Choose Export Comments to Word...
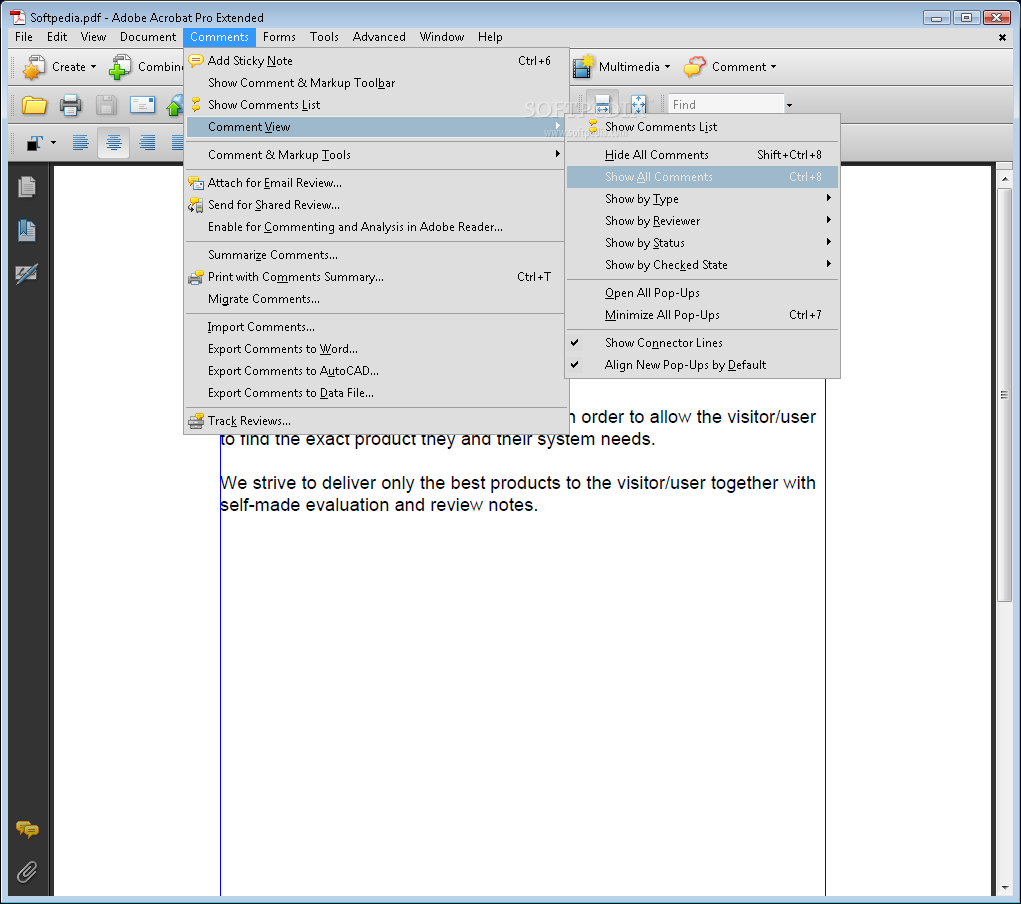This screenshot has height=904, width=1021. [x=376, y=349]
